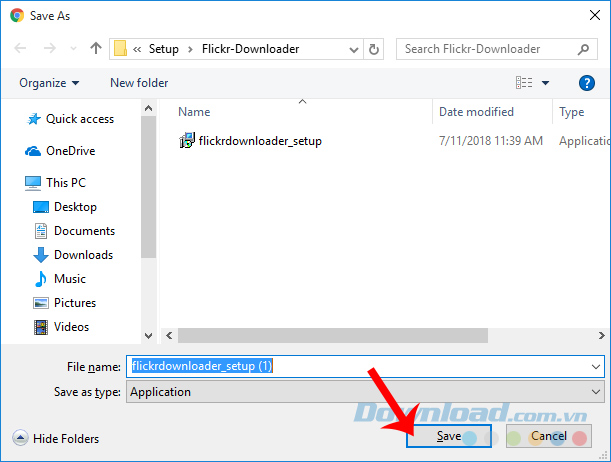
Task: Click the Cancel button
Action: [549, 436]
